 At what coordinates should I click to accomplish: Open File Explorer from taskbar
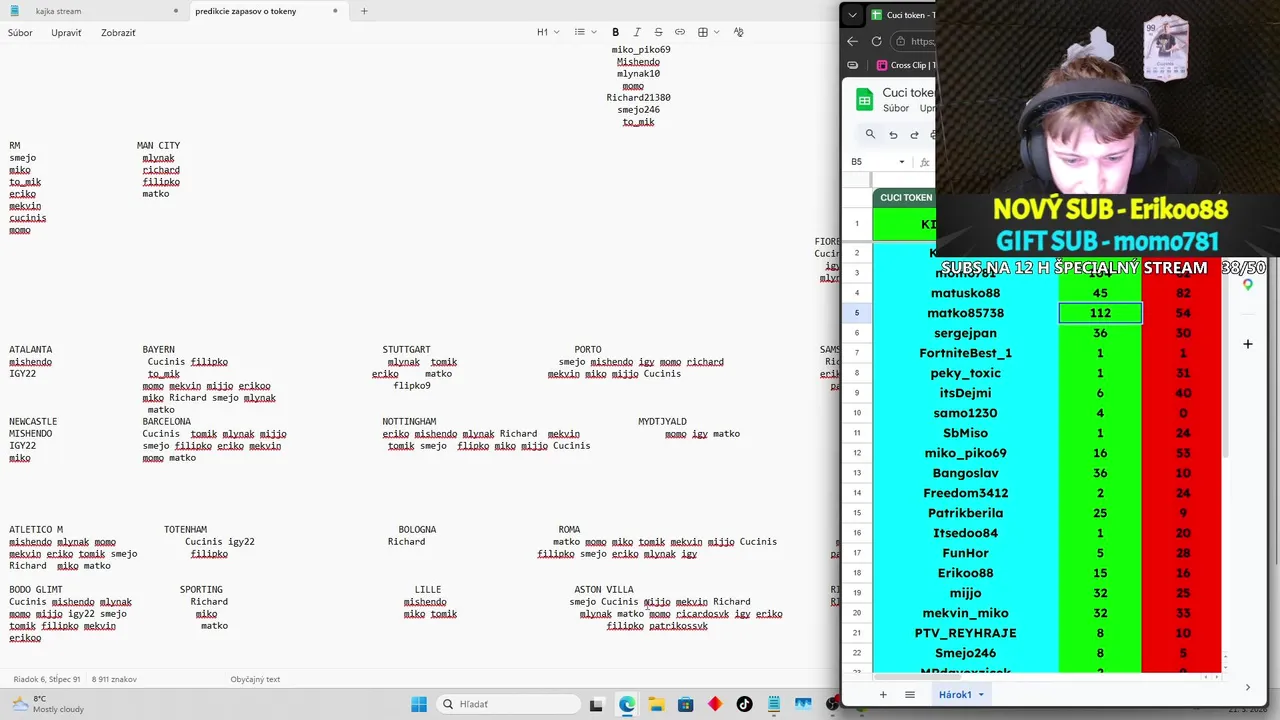[x=656, y=704]
